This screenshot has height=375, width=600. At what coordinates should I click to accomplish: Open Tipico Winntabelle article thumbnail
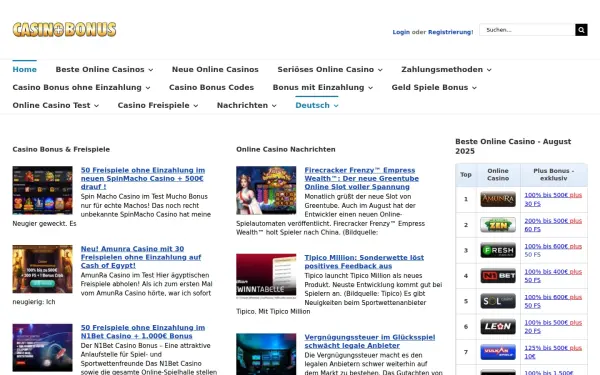coord(266,276)
